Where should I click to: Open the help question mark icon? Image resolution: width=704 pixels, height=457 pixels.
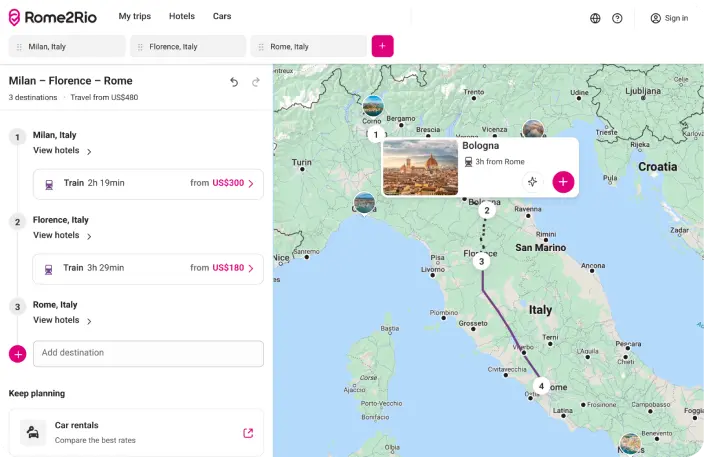point(617,18)
